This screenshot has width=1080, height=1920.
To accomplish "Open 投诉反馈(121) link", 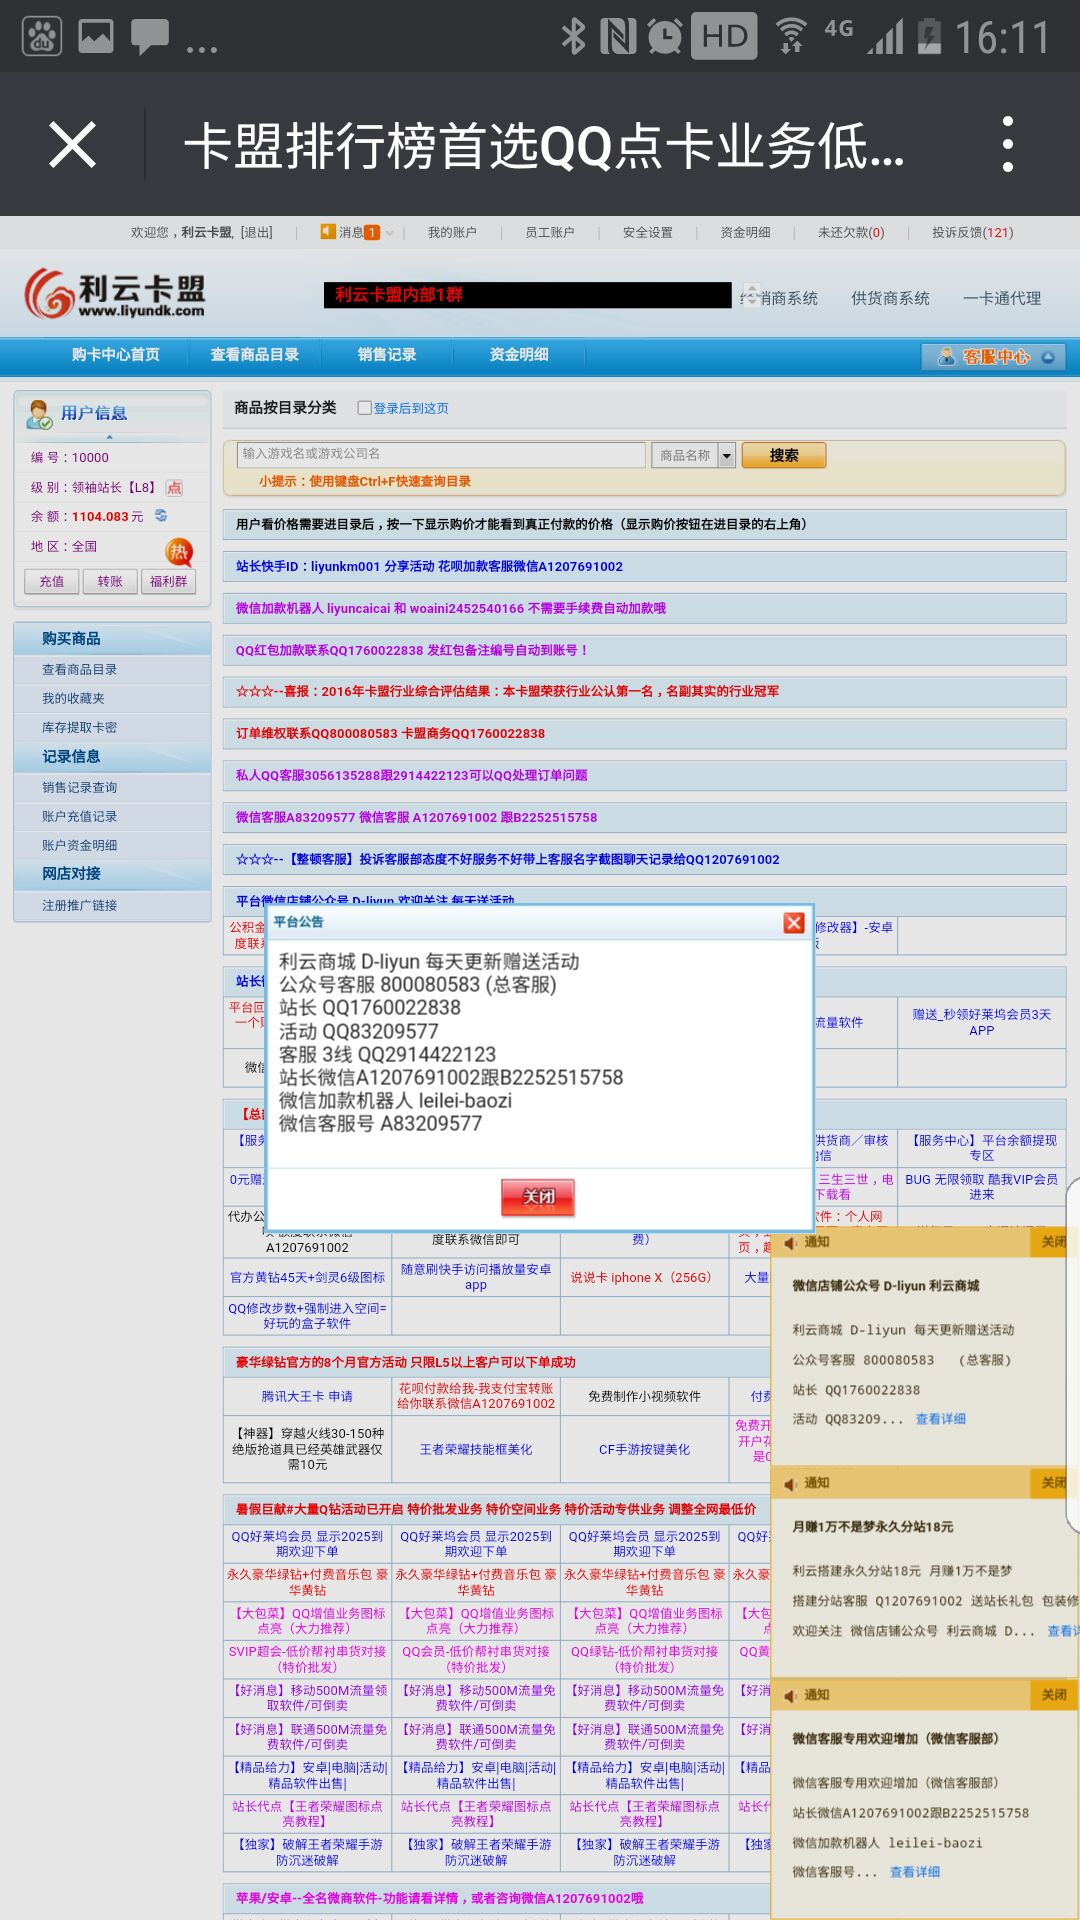I will [x=973, y=232].
